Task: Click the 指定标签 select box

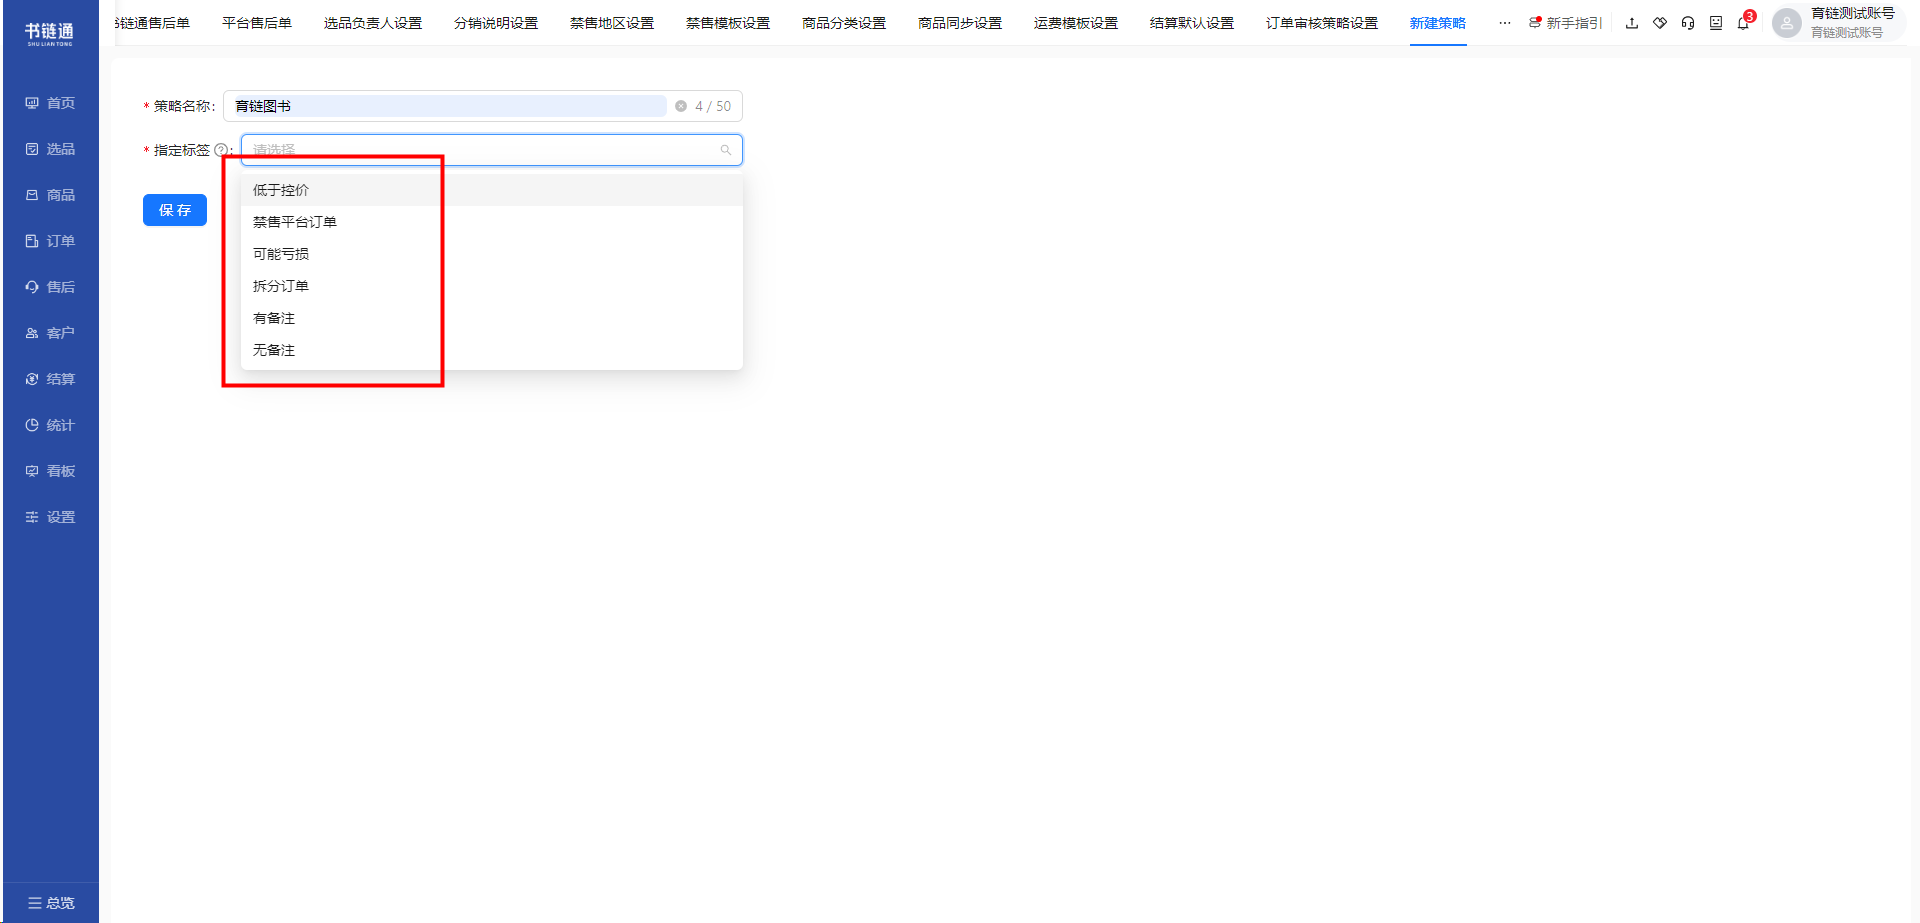Action: click(x=492, y=150)
